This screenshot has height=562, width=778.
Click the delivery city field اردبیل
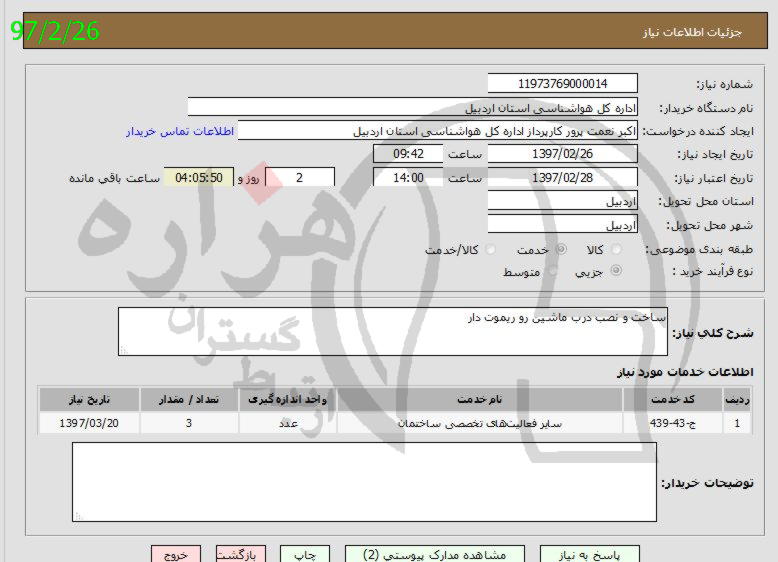[563, 225]
